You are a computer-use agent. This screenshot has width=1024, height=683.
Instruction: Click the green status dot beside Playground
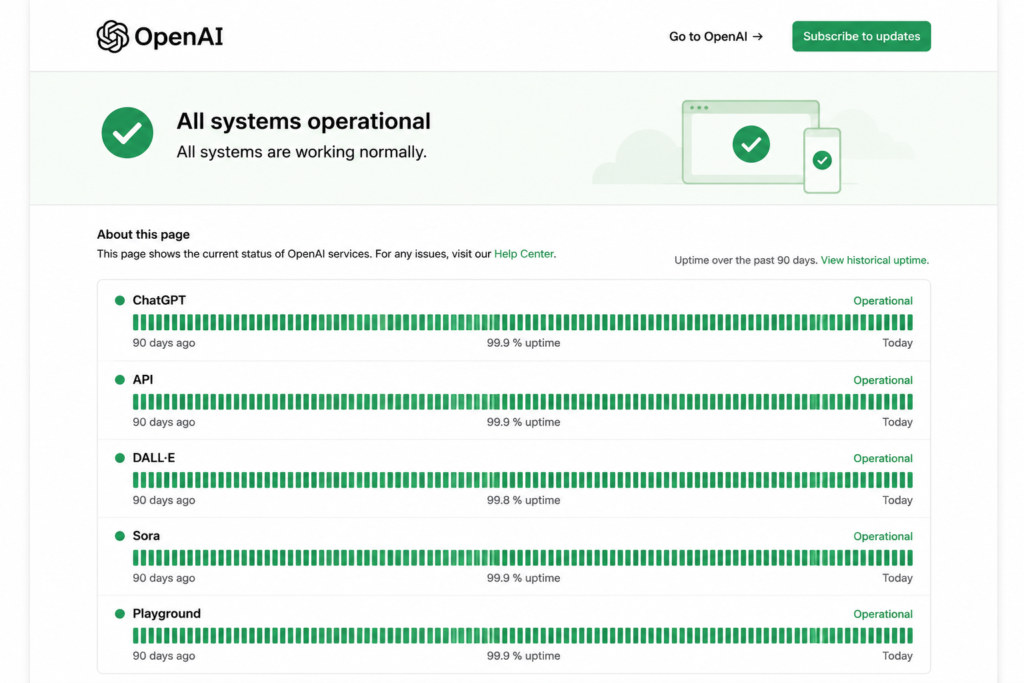[120, 613]
